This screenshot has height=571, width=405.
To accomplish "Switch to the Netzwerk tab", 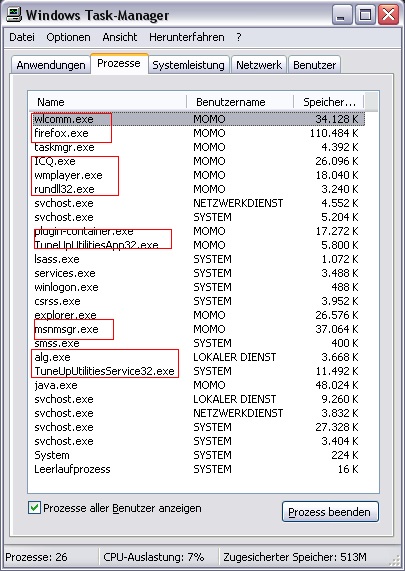I will pos(259,65).
